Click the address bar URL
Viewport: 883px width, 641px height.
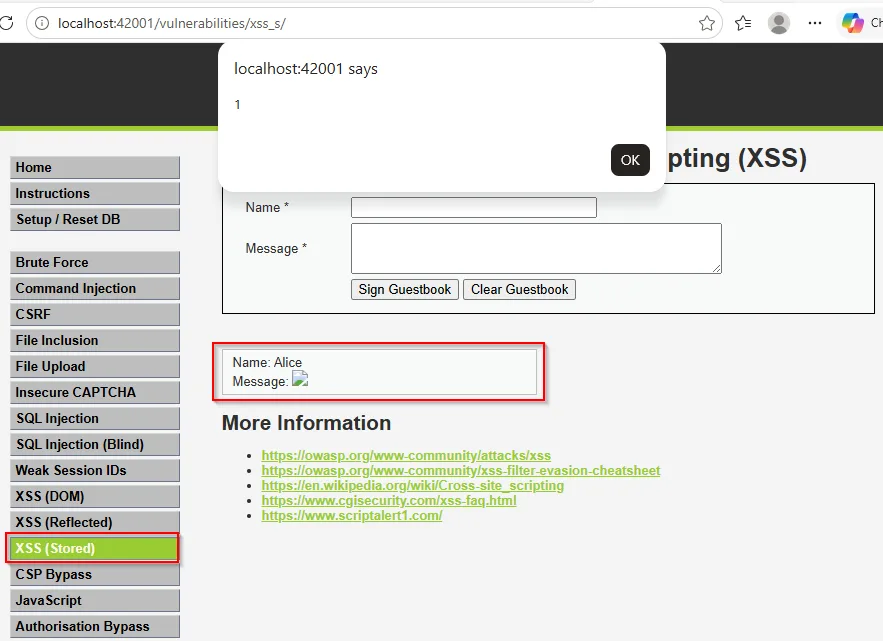coord(172,23)
